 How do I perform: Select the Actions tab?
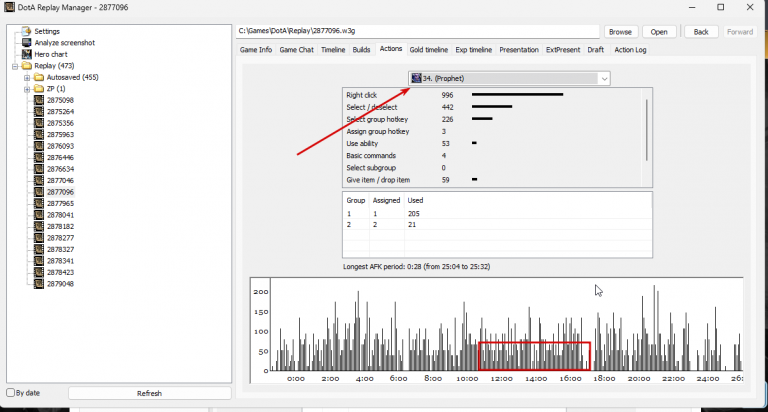click(391, 48)
